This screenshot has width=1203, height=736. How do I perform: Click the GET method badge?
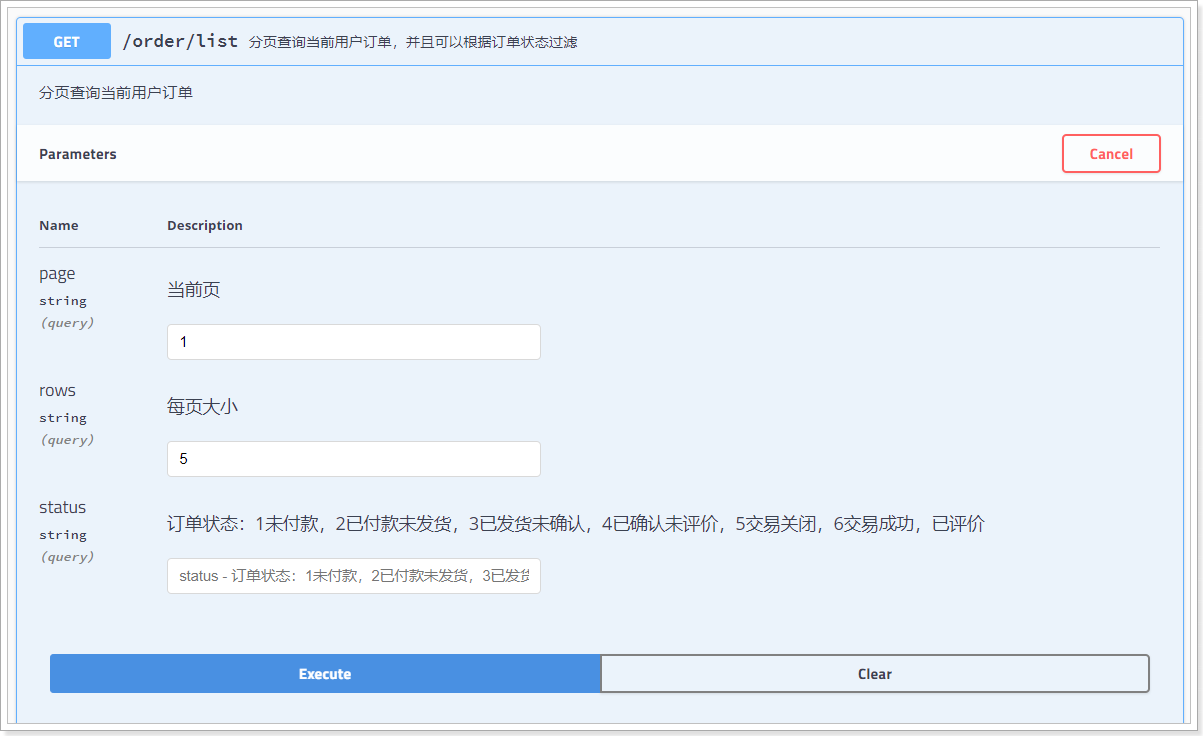[x=66, y=41]
